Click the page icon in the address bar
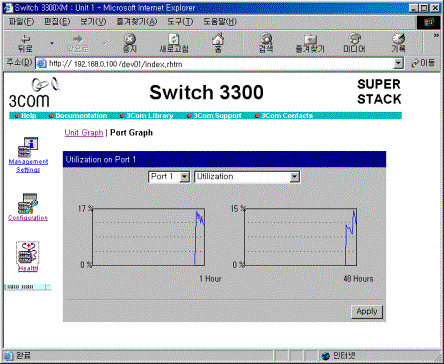Image resolution: width=444 pixels, height=364 pixels. pos(42,63)
